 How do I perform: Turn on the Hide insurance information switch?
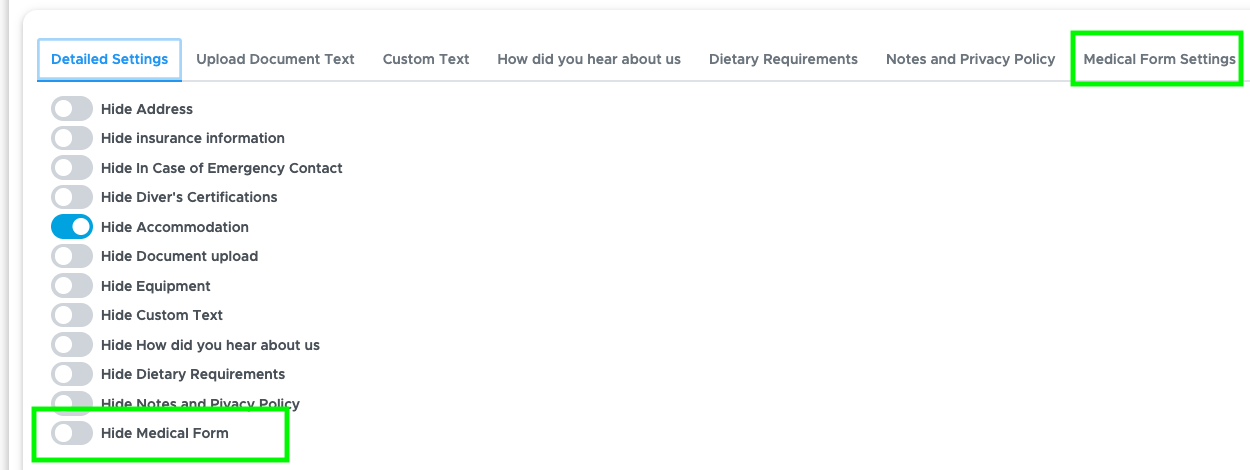[72, 138]
